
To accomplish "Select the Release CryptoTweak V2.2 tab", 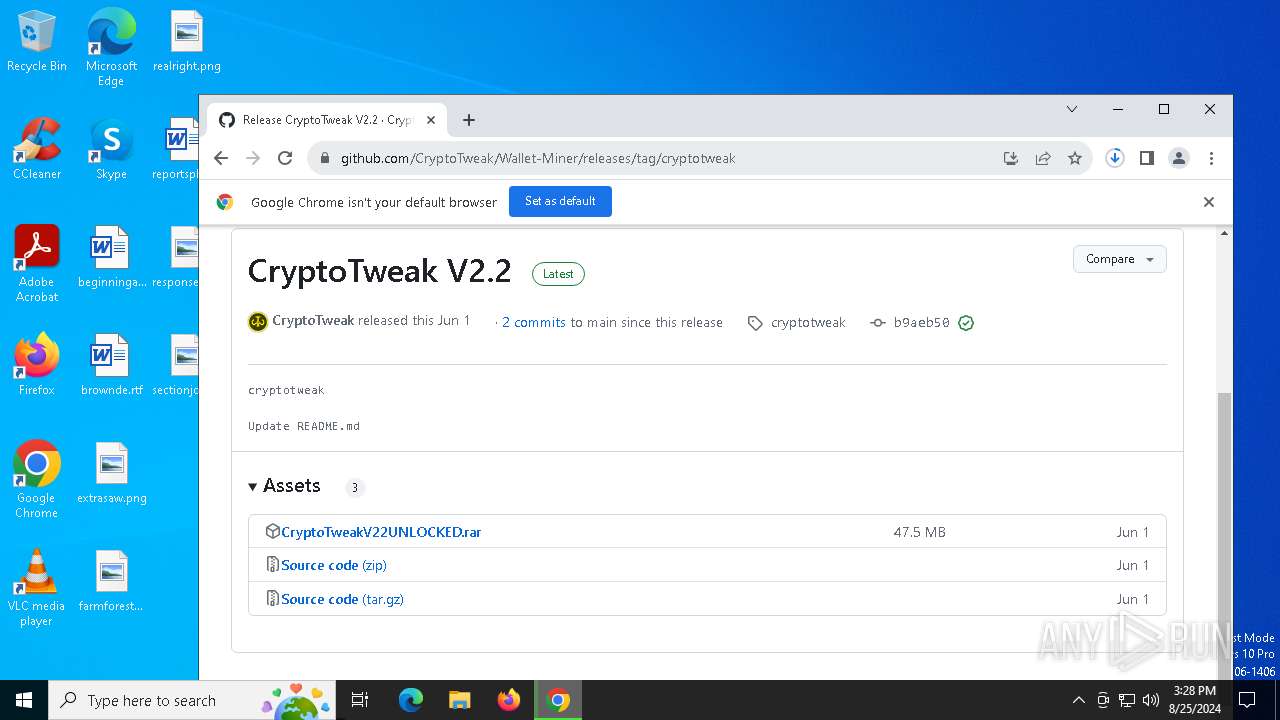I will click(326, 120).
